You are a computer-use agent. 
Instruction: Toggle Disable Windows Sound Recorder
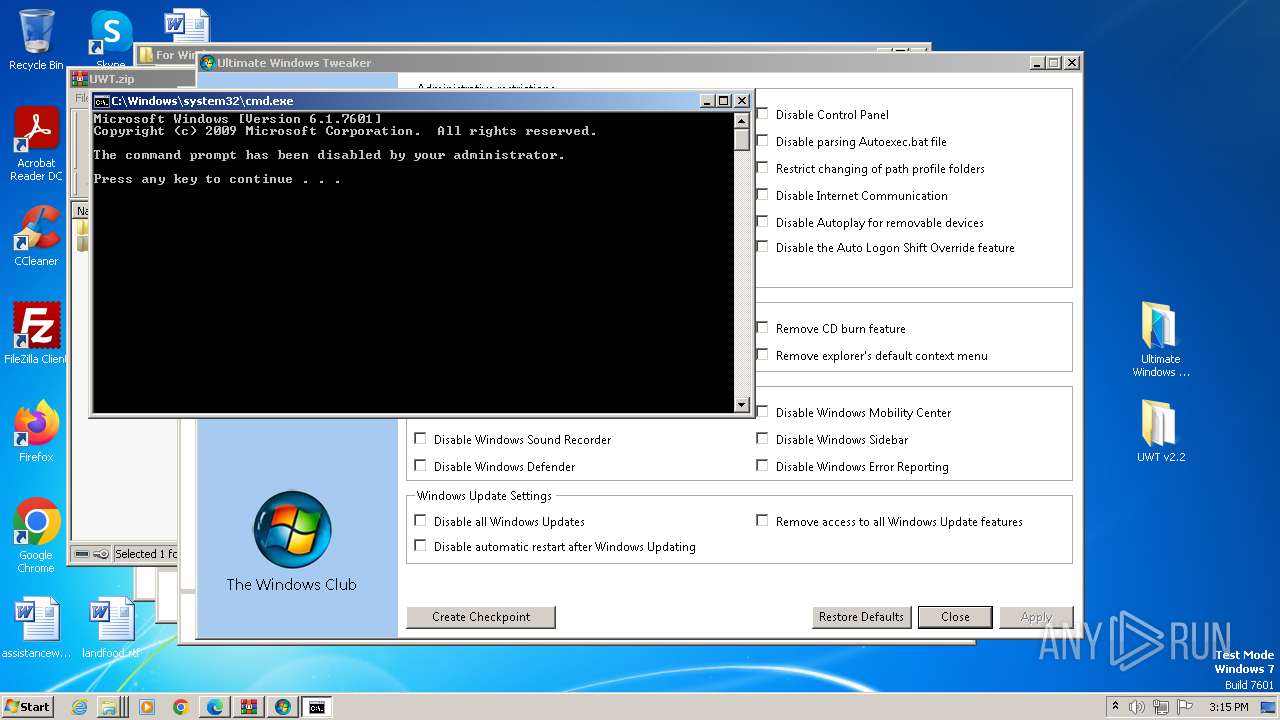[420, 439]
